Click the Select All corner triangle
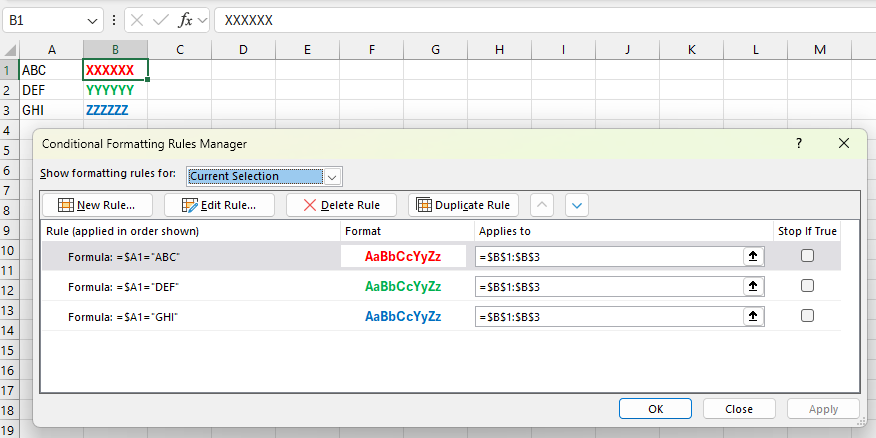Screen dimensions: 876x438 [x=9, y=50]
